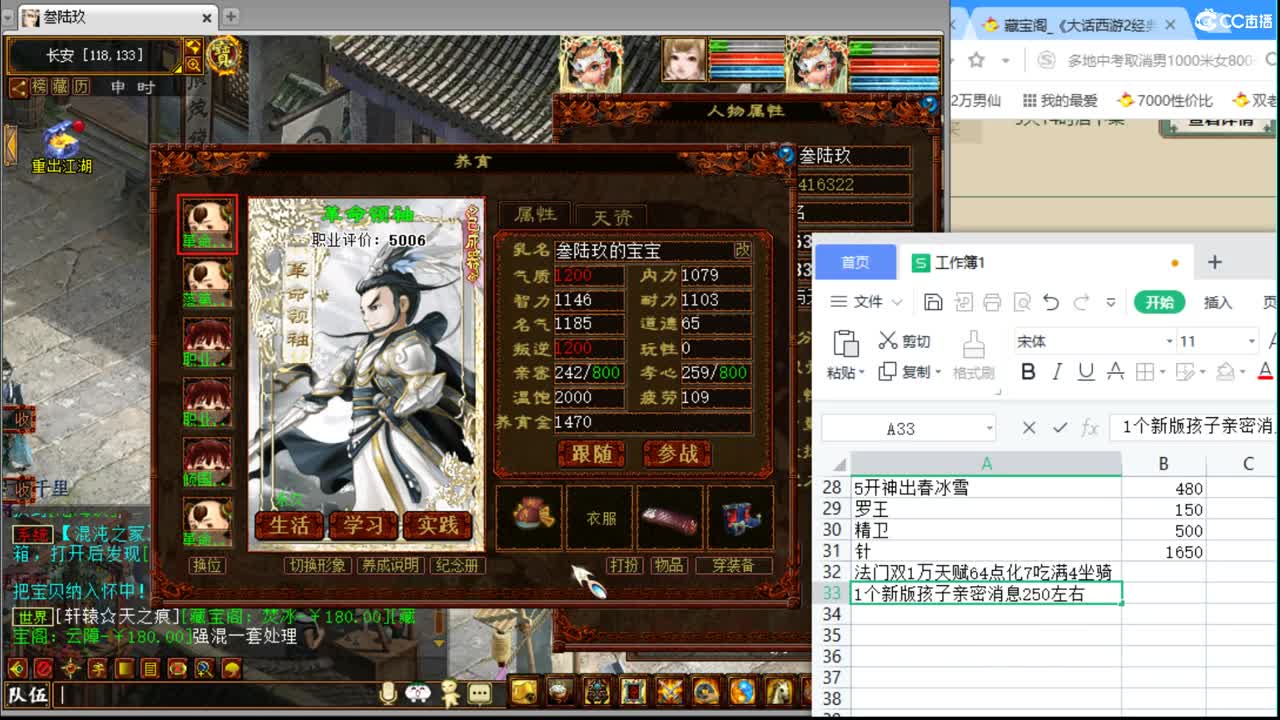Expand the 文件 menu dropdown
The width and height of the screenshot is (1280, 720).
pos(866,302)
